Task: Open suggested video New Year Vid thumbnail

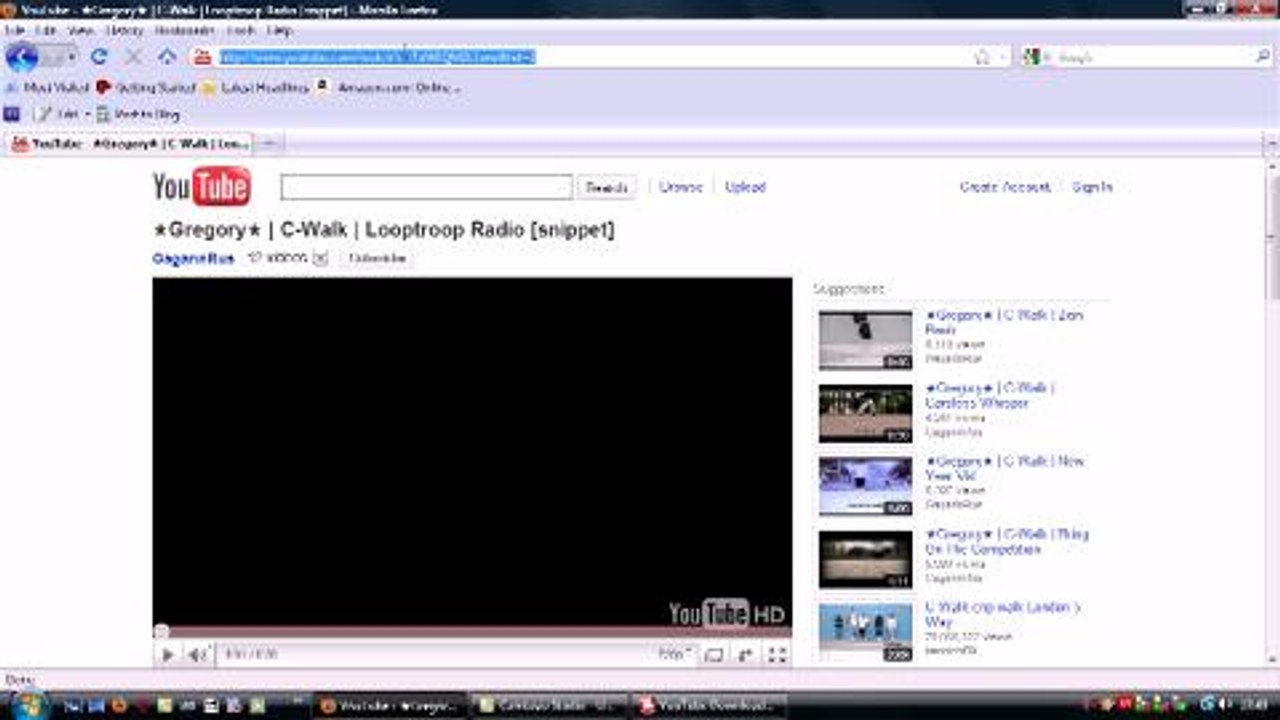Action: (866, 486)
